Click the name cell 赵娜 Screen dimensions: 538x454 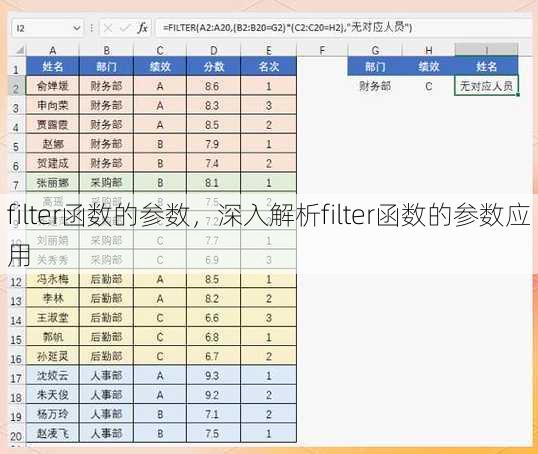[53, 144]
